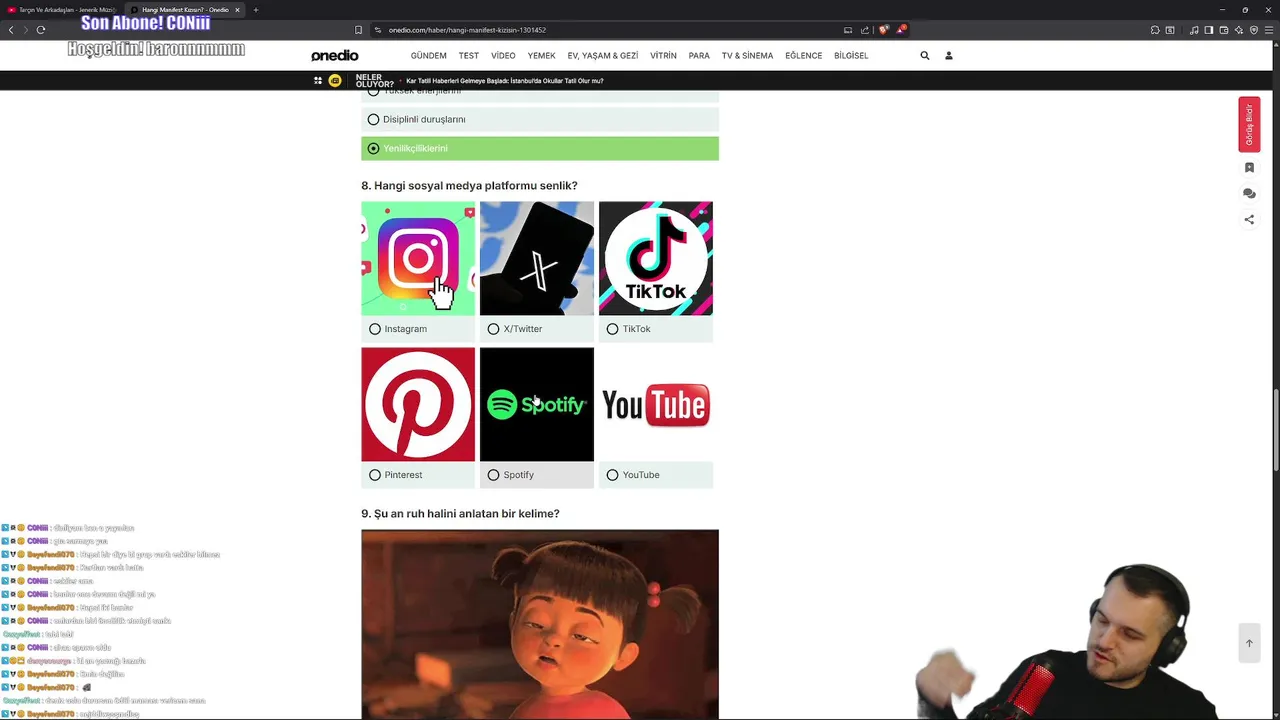Viewport: 1280px width, 720px height.
Task: Open the Brave Wallet icon
Action: (1224, 30)
